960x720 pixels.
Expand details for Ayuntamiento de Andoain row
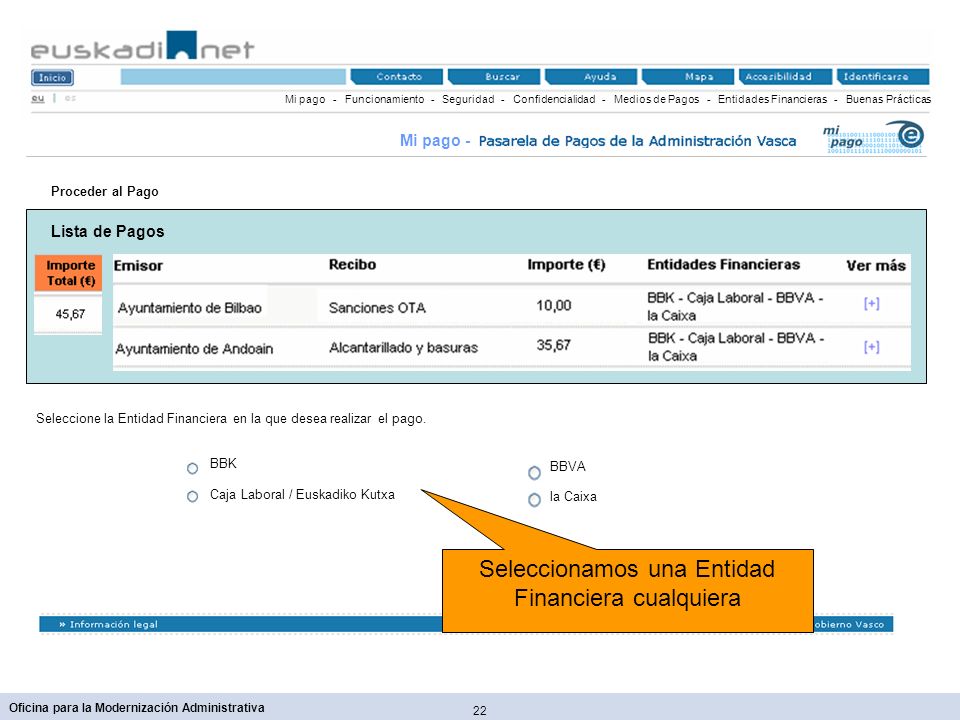click(871, 347)
